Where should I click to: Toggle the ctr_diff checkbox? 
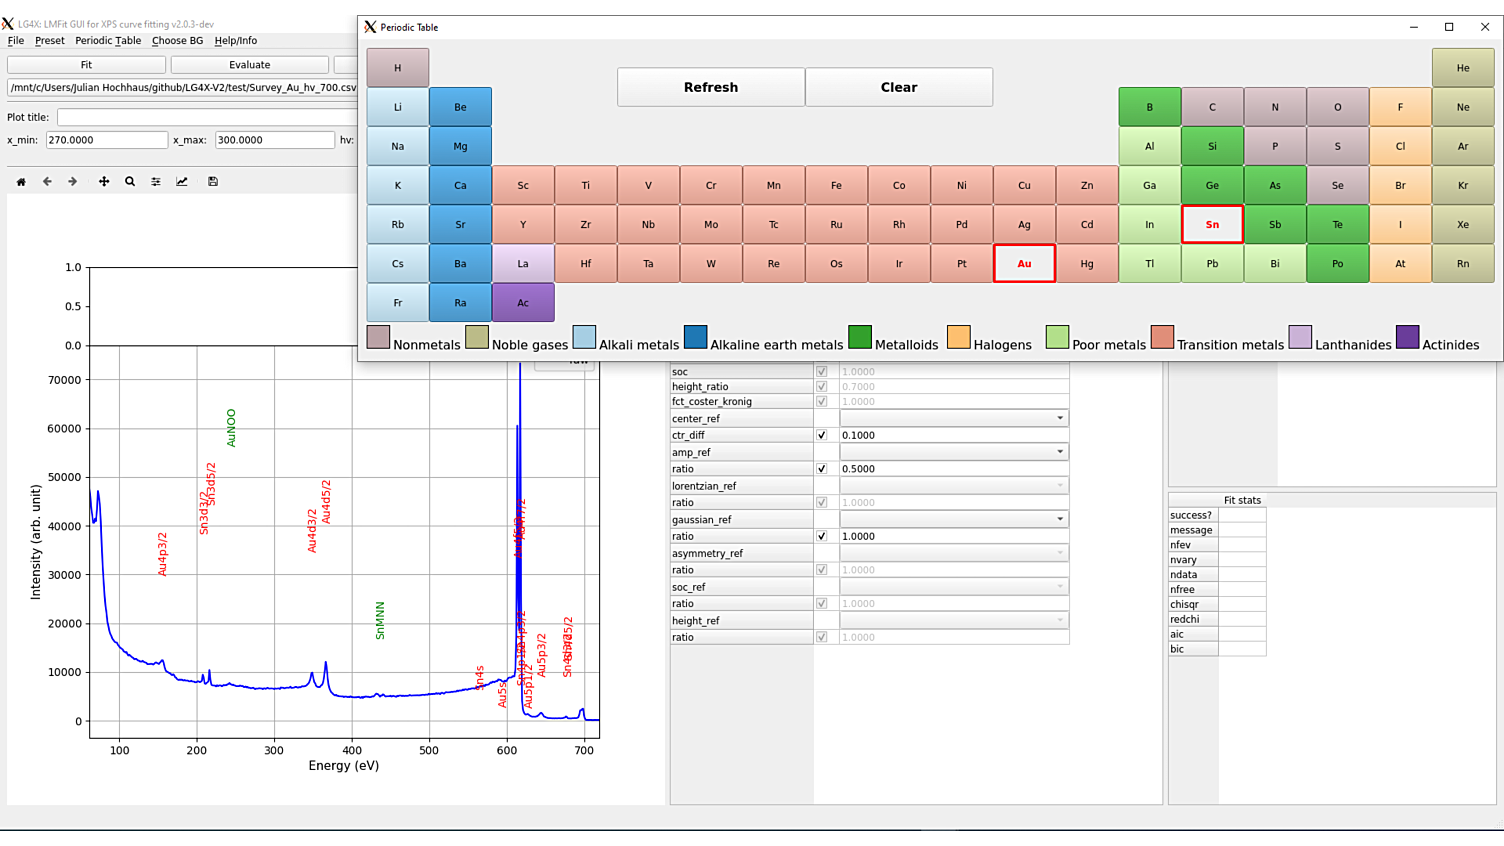click(822, 435)
